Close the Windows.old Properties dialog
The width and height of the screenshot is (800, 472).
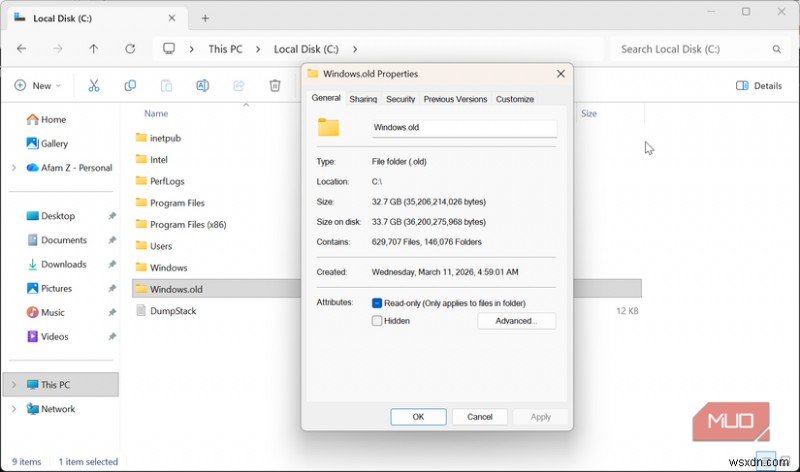pyautogui.click(x=561, y=74)
